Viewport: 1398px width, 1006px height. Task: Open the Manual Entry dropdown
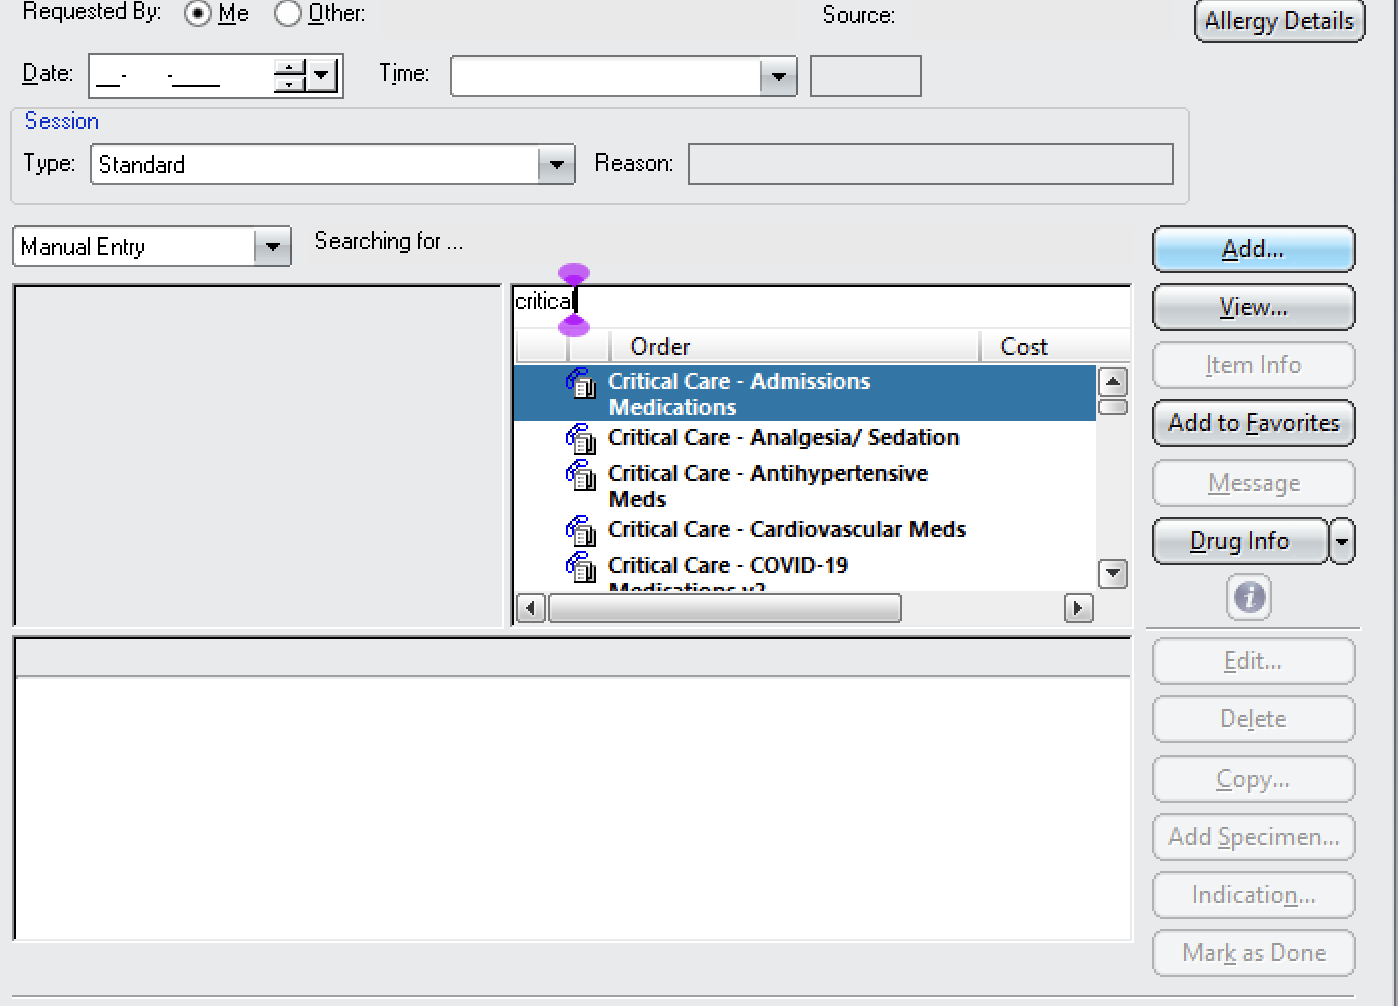pos(272,247)
